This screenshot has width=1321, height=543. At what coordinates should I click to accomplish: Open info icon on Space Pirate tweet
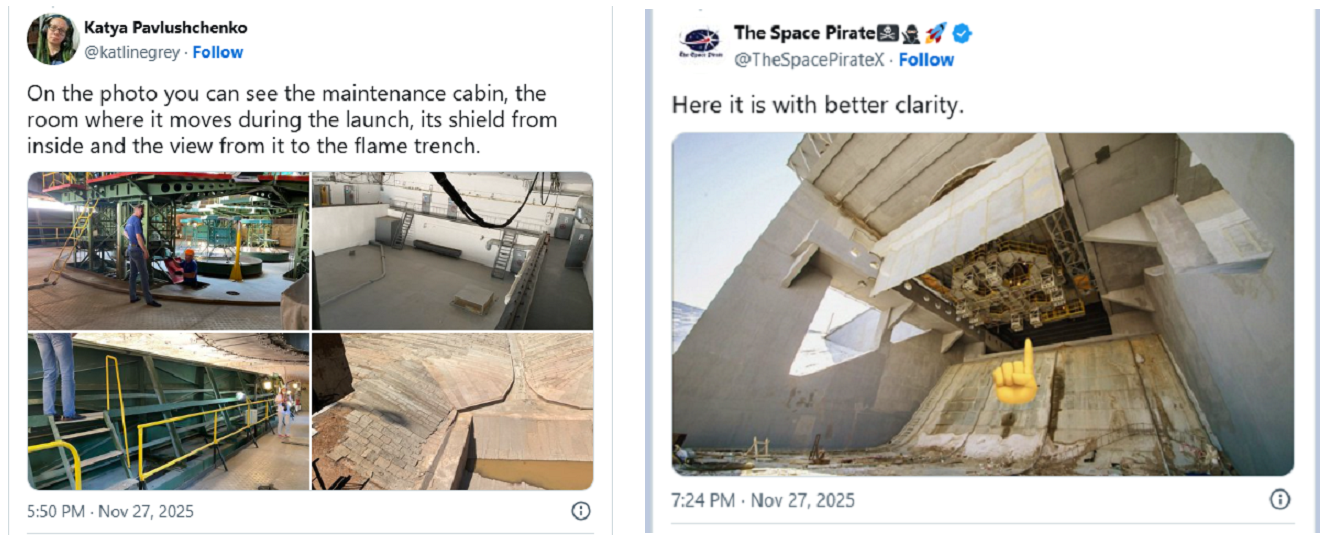click(1279, 500)
